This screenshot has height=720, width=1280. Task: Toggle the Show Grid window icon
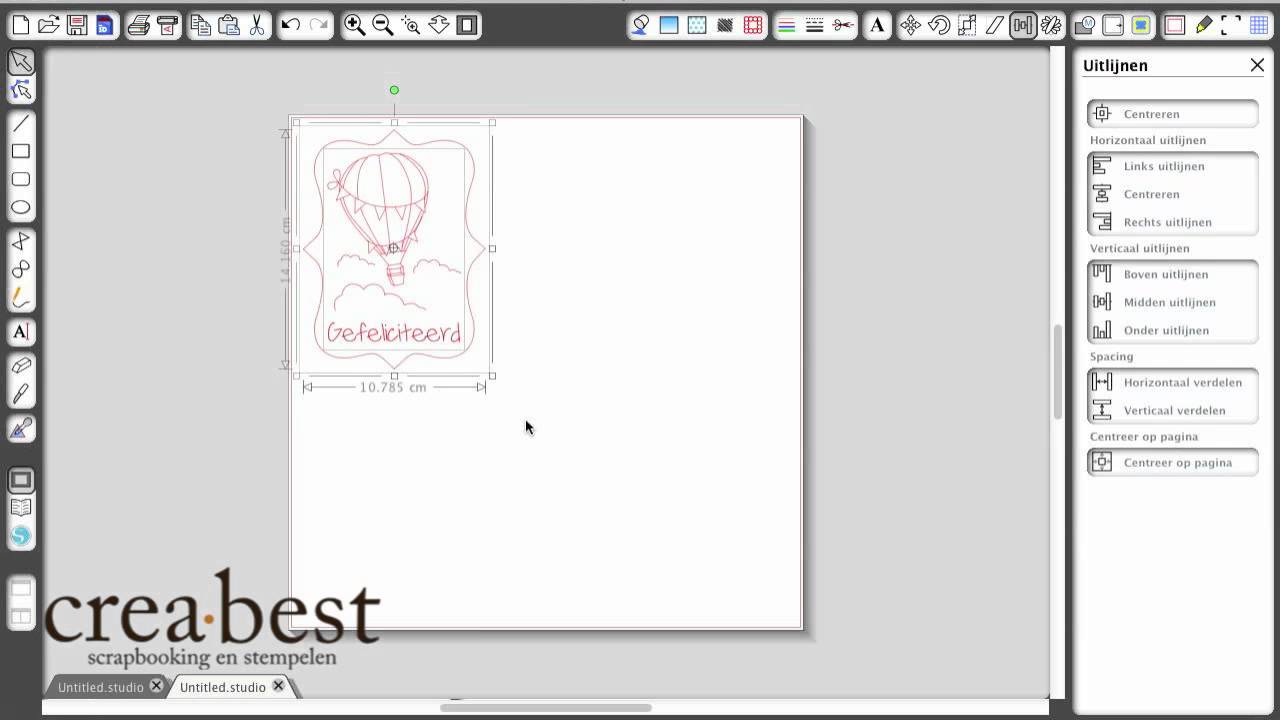[1259, 25]
